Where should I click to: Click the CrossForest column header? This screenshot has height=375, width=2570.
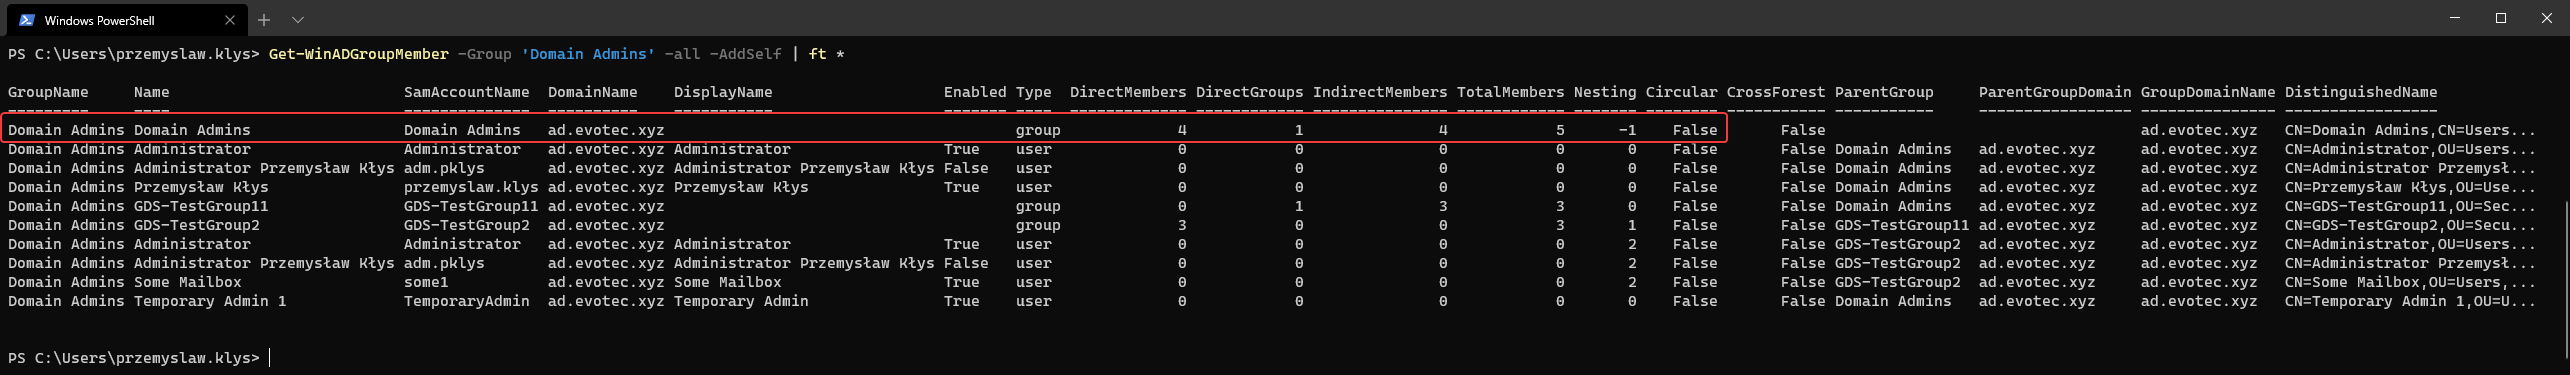coord(1776,92)
